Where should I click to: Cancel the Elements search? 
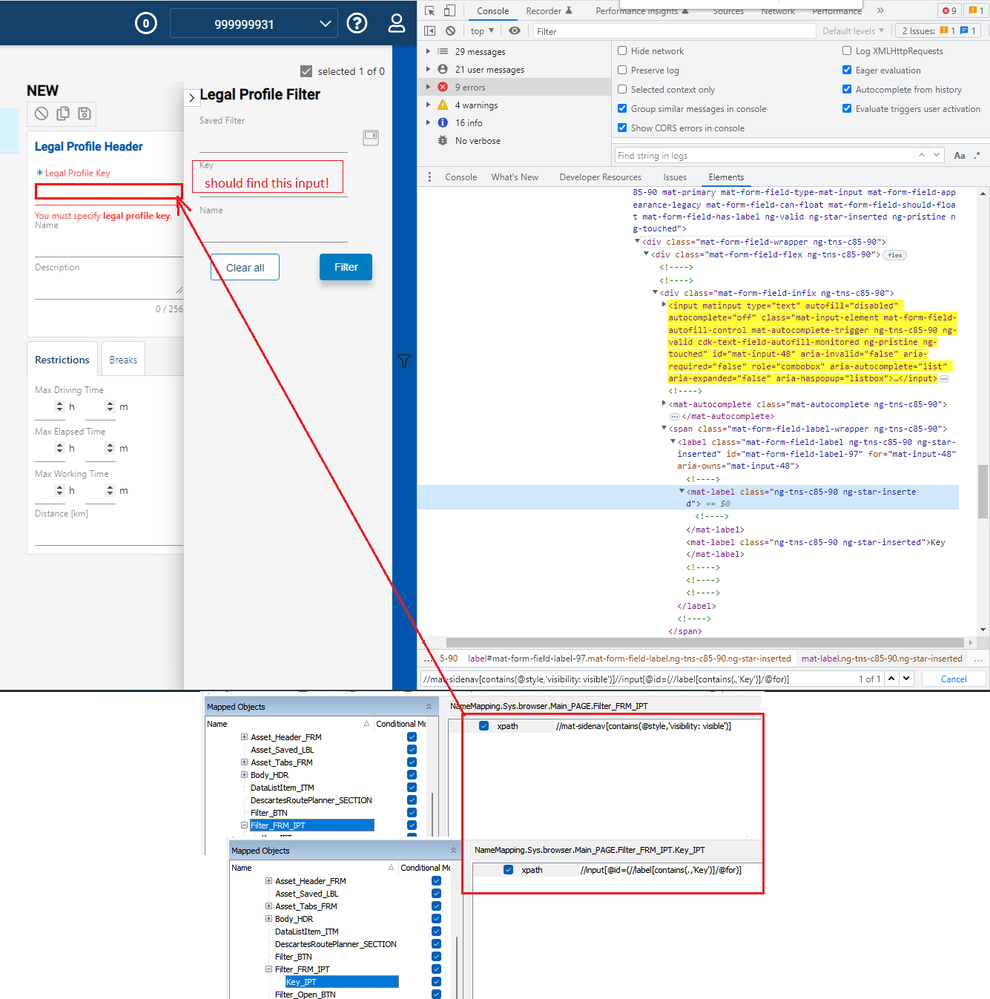pos(954,679)
